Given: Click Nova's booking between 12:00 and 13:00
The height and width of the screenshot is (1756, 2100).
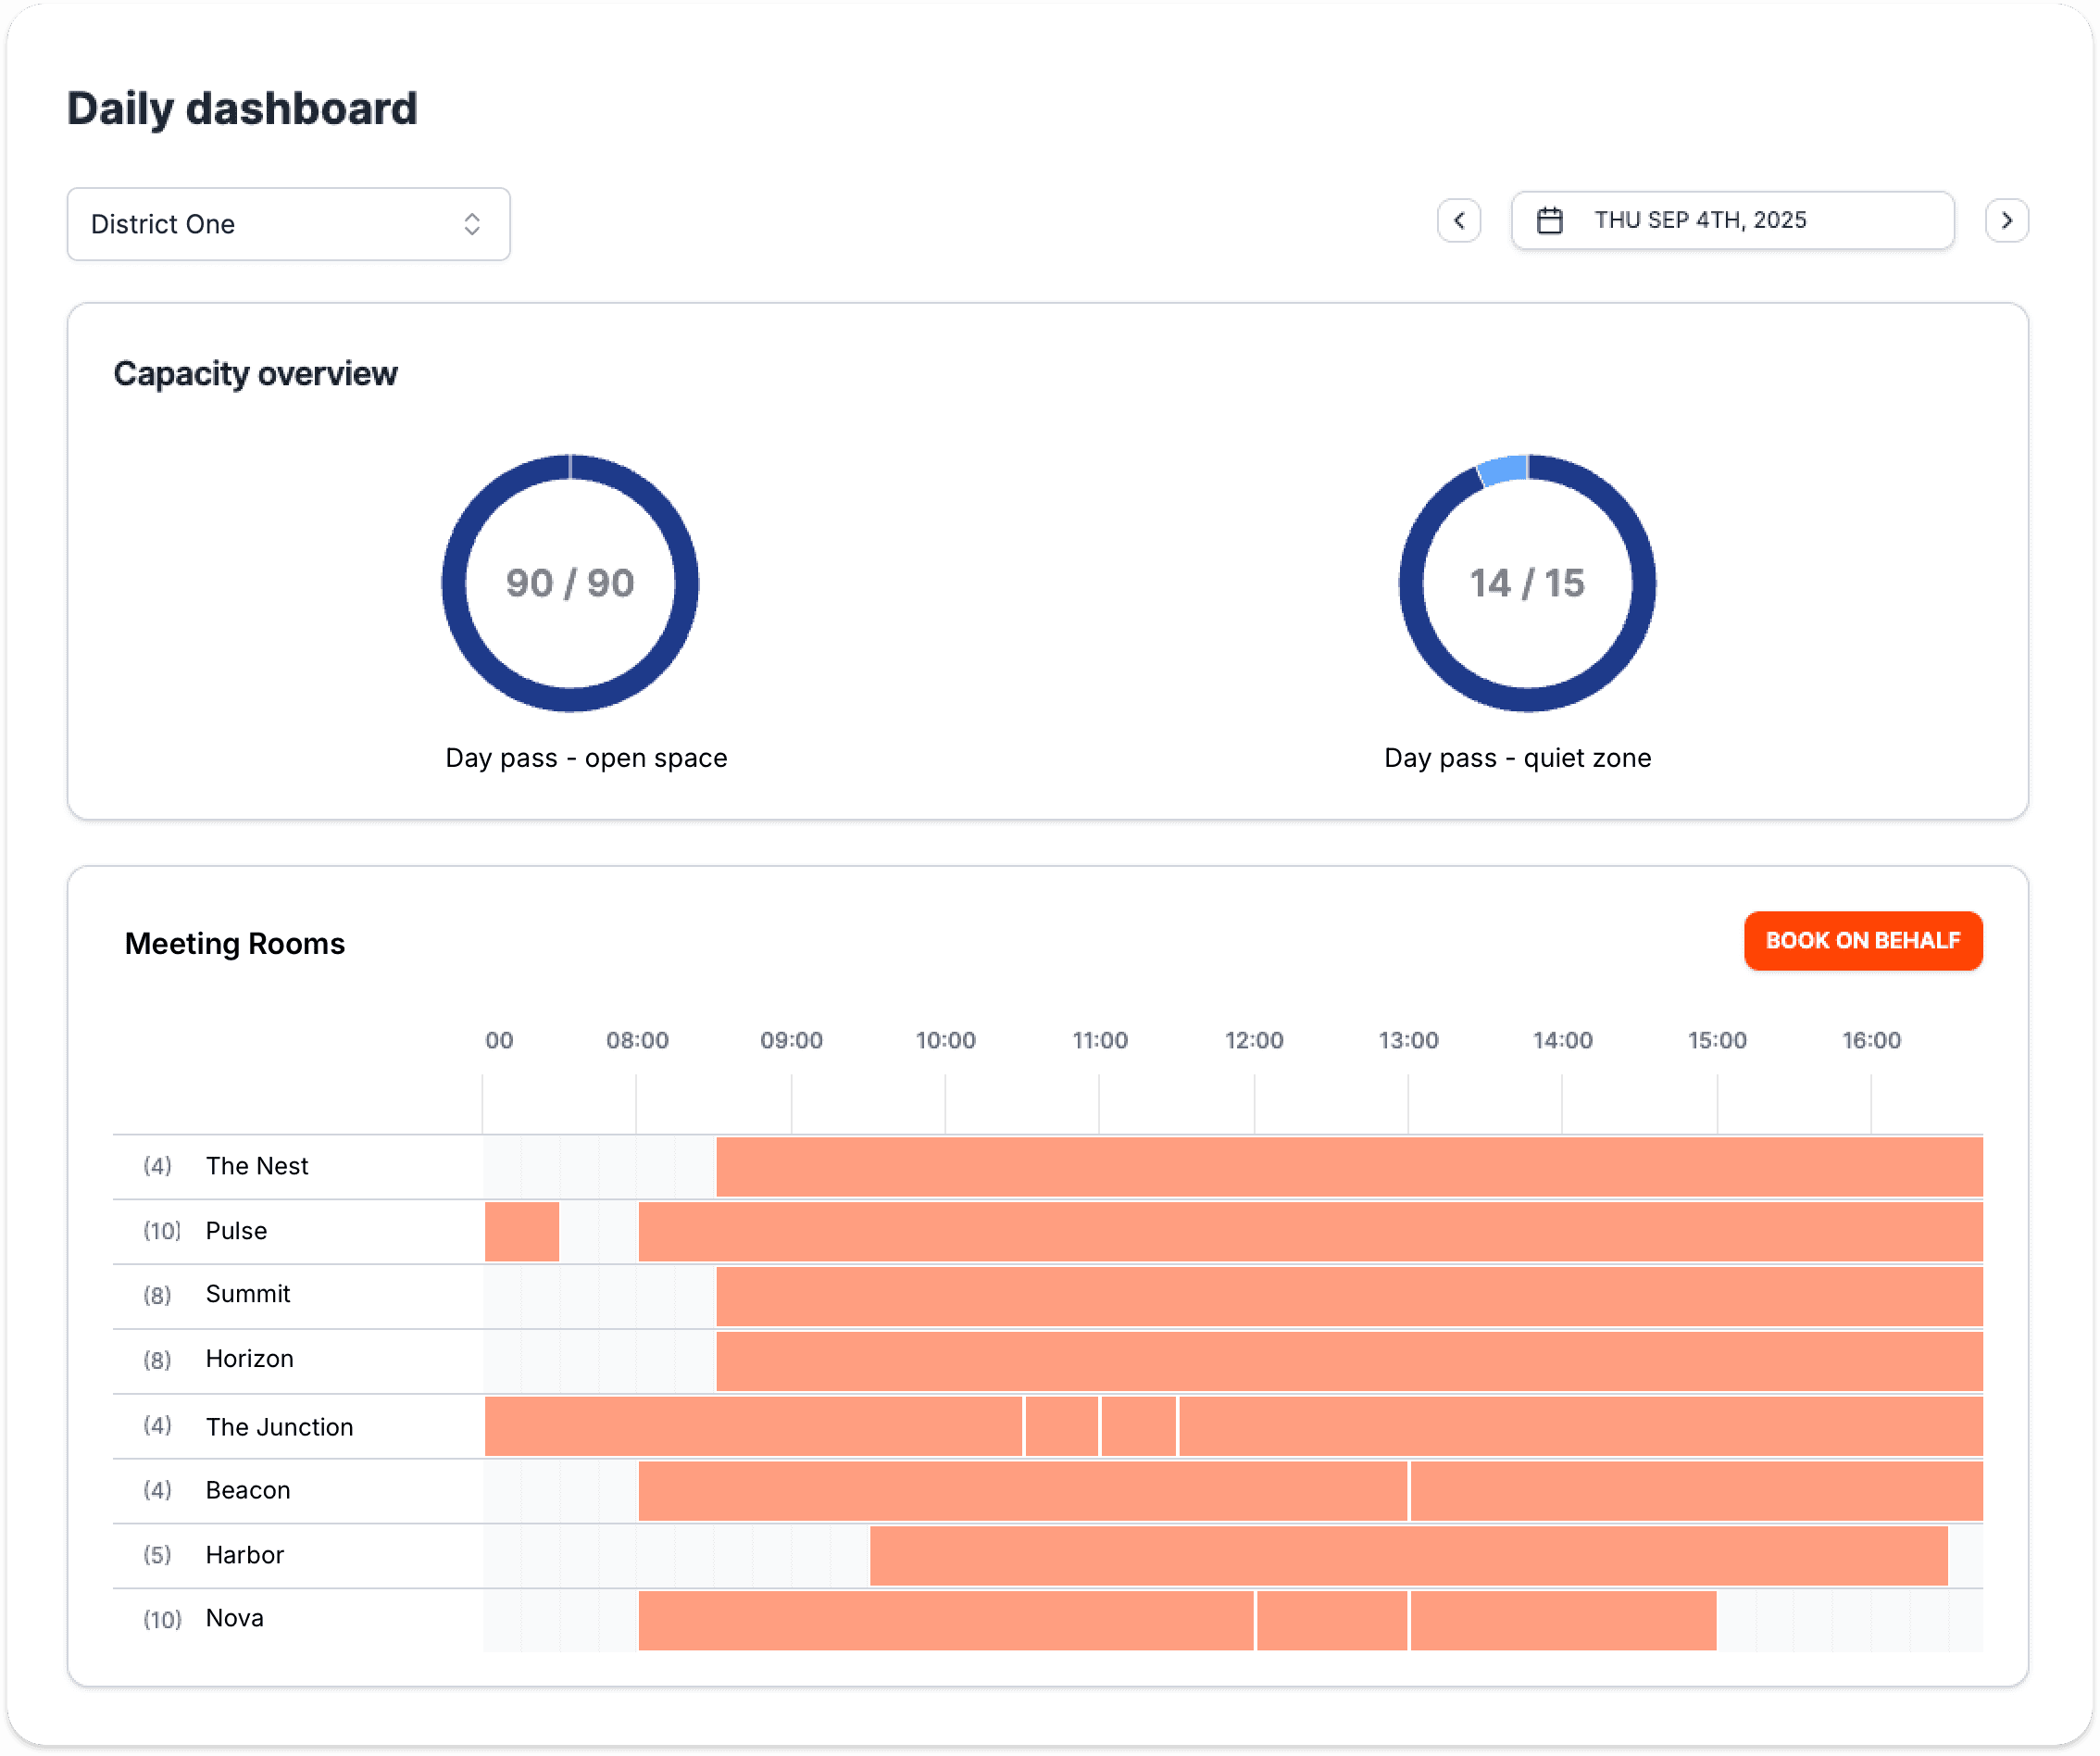Looking at the screenshot, I should click(x=1331, y=1620).
